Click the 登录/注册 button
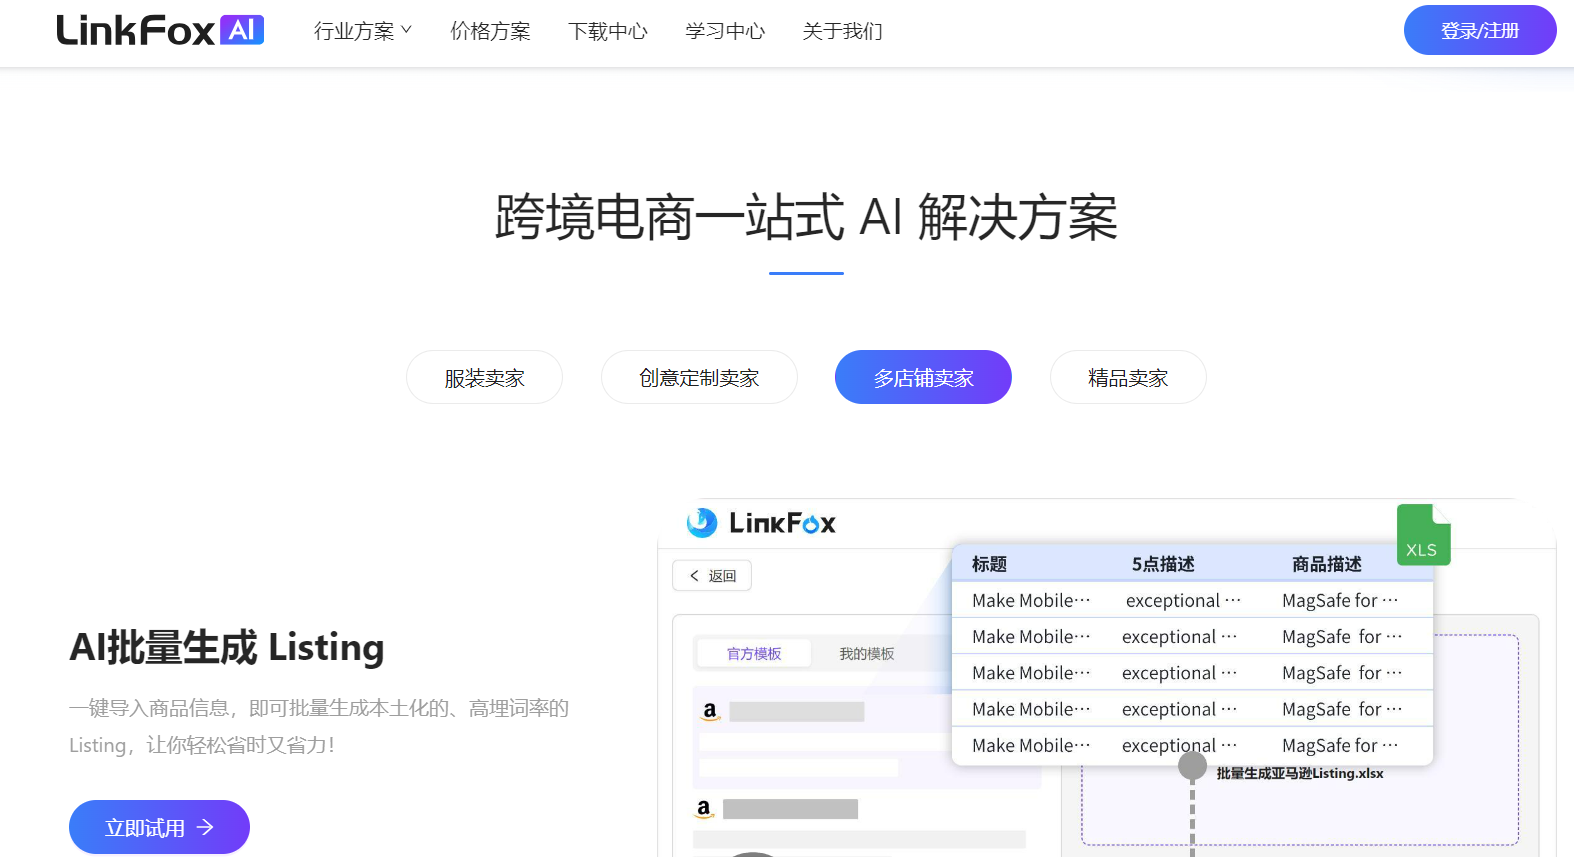The height and width of the screenshot is (857, 1574). (1480, 30)
